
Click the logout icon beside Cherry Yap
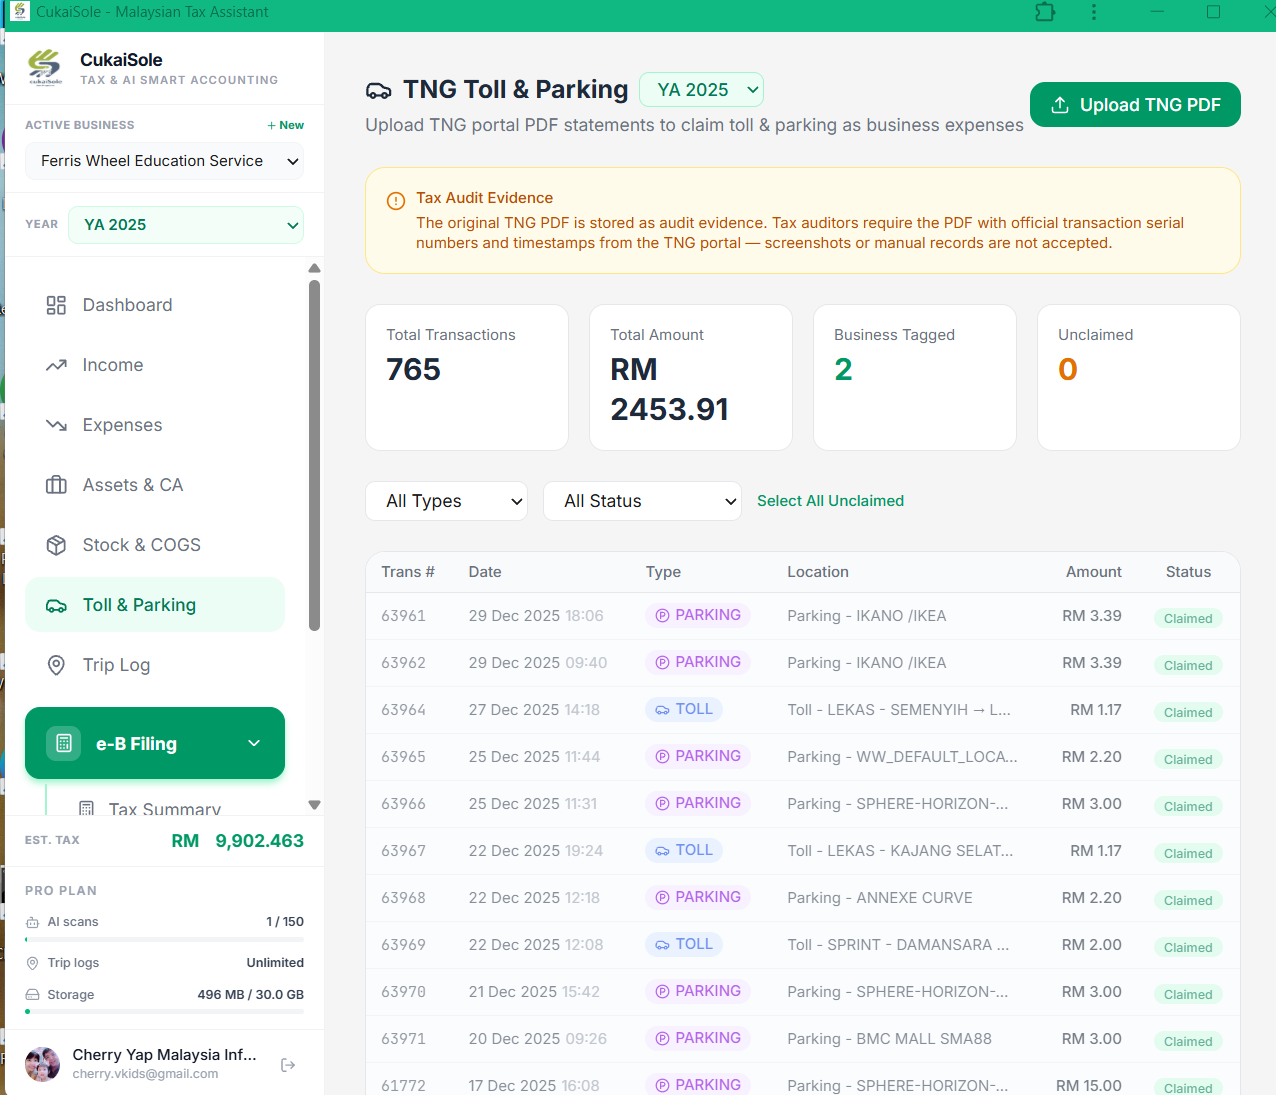(288, 1065)
